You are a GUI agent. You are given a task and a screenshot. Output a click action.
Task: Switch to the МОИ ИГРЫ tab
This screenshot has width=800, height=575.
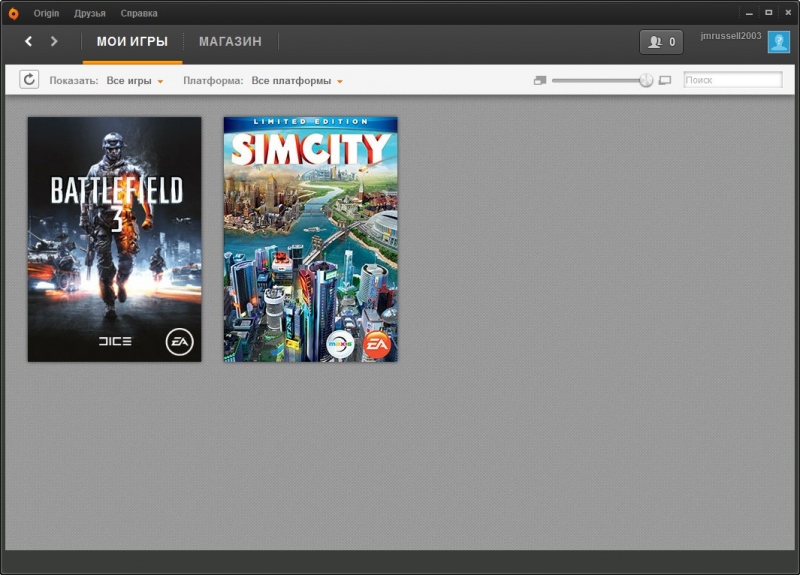point(132,41)
